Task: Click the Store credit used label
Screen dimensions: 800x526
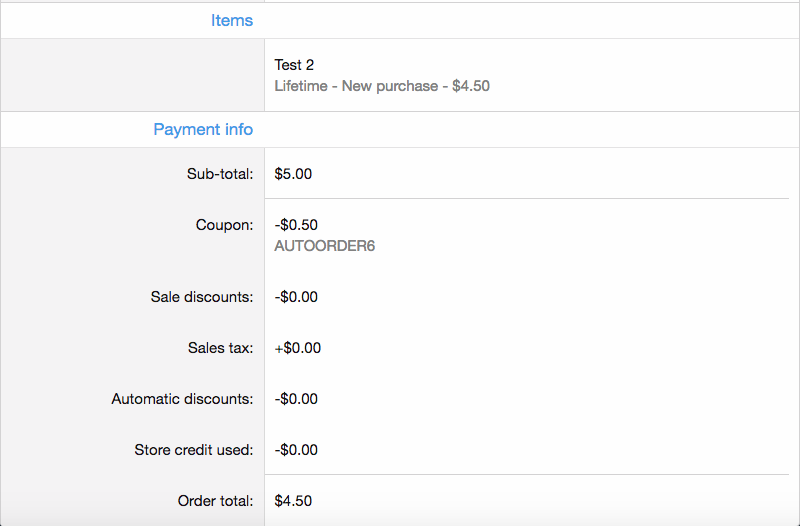Action: (194, 450)
